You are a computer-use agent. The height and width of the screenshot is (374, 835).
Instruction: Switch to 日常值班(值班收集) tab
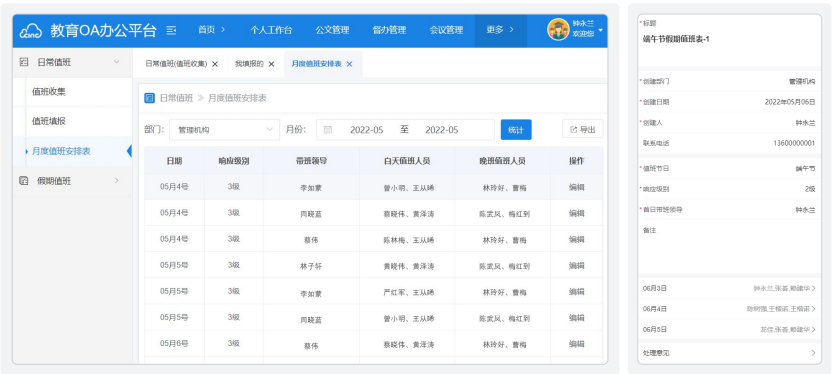(x=176, y=64)
